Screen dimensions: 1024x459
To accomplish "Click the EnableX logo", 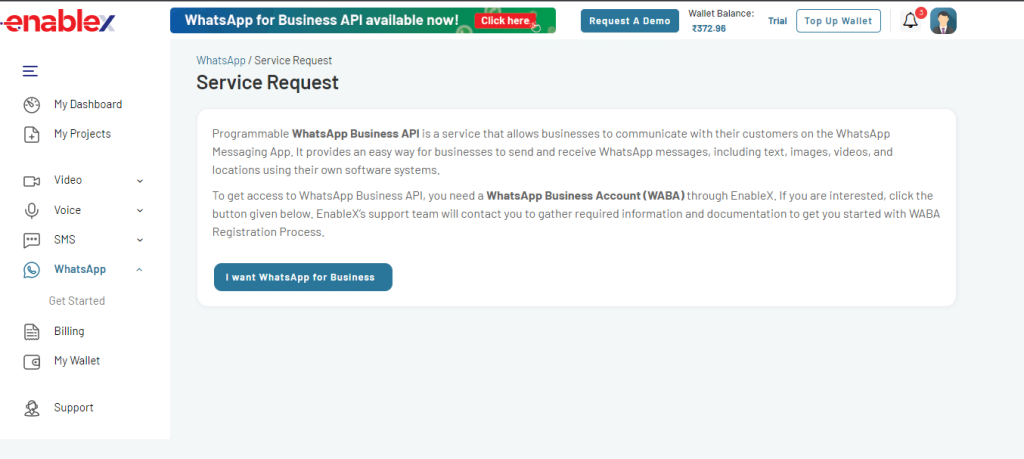I will coord(59,22).
